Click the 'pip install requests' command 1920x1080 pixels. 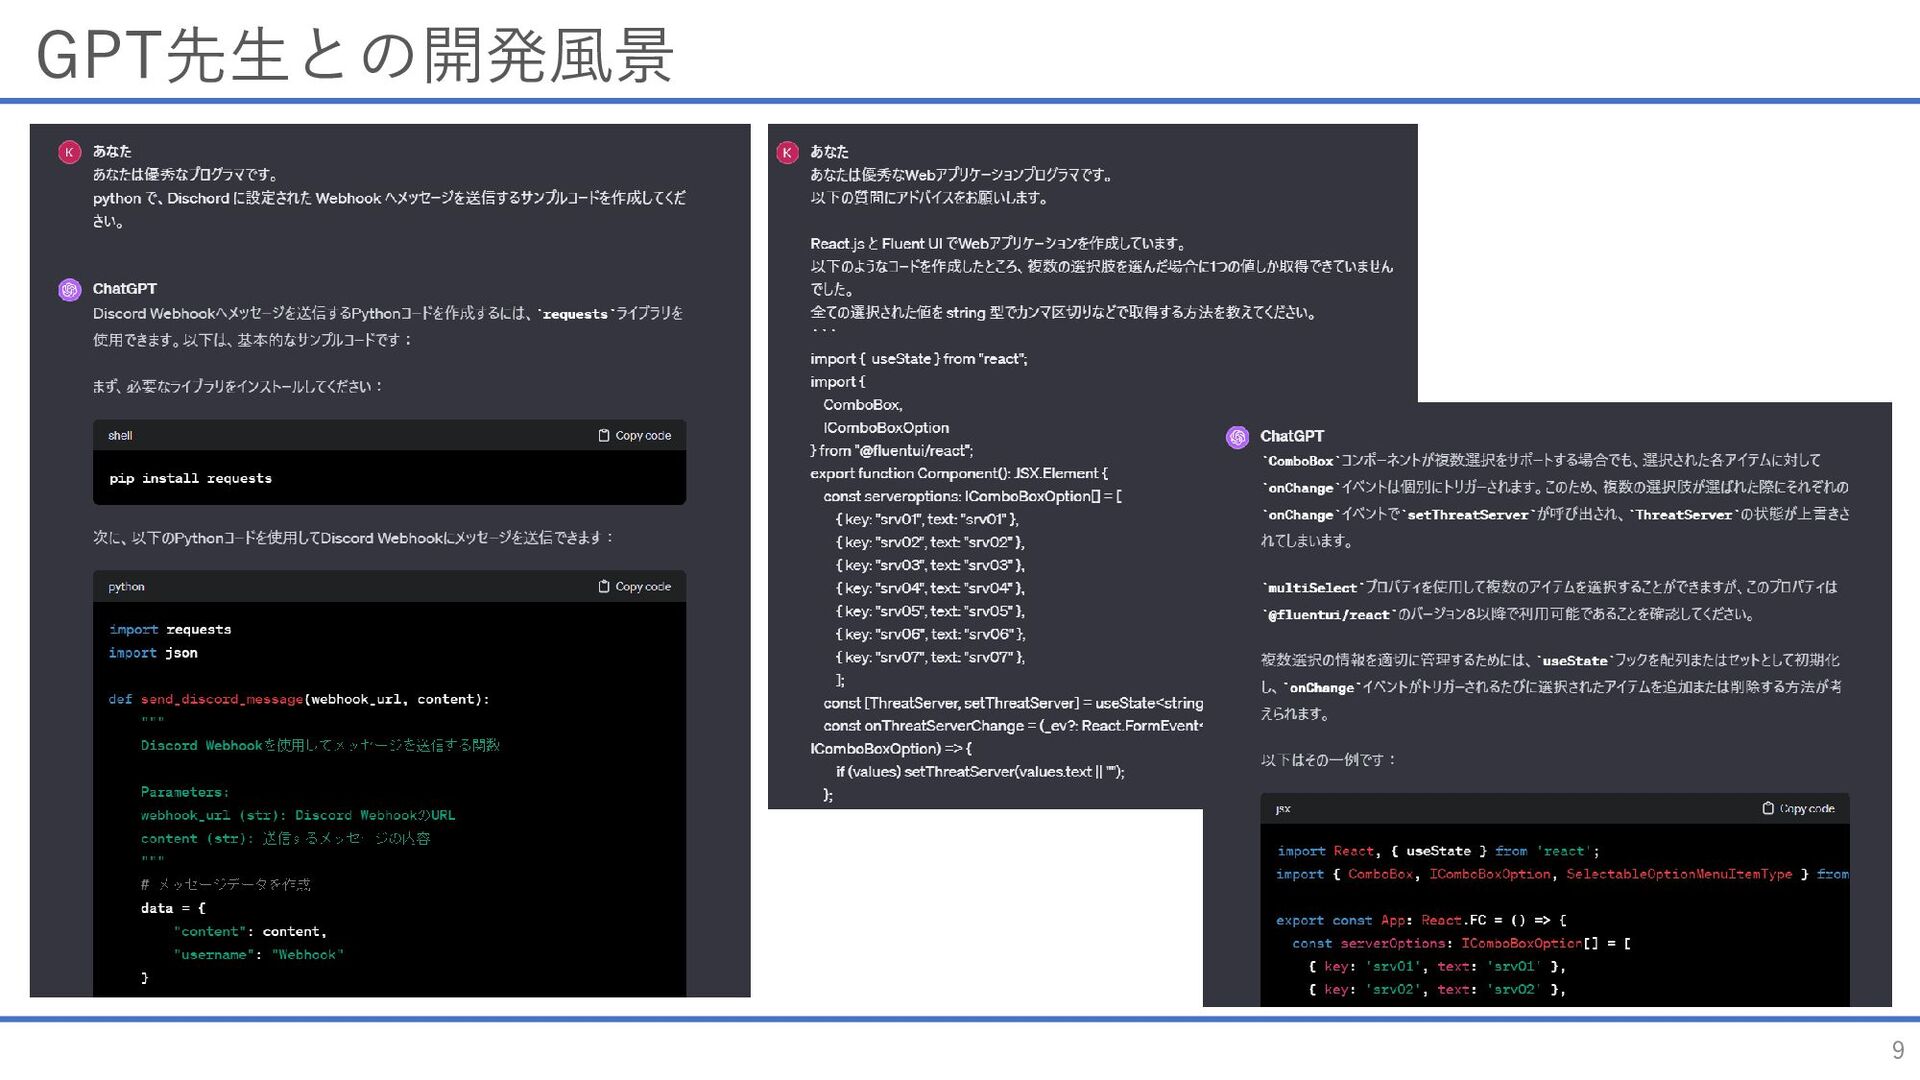[x=190, y=479]
